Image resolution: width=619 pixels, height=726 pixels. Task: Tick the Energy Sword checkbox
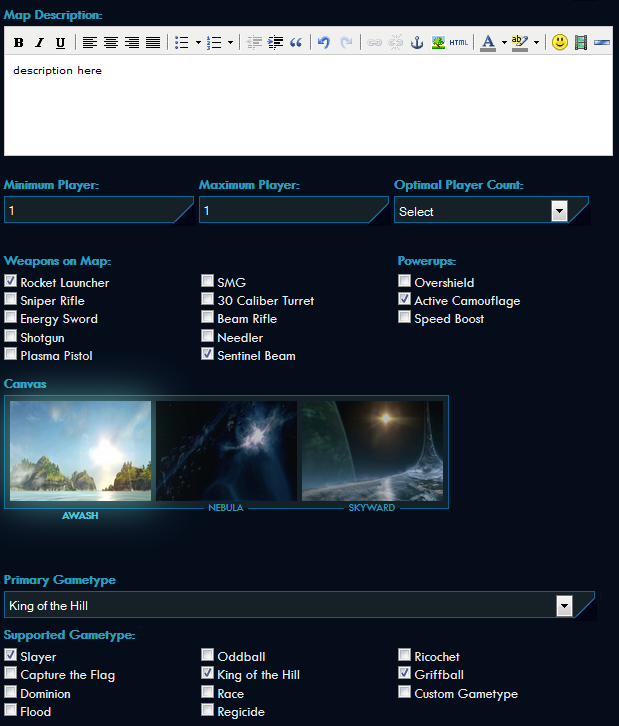click(11, 318)
